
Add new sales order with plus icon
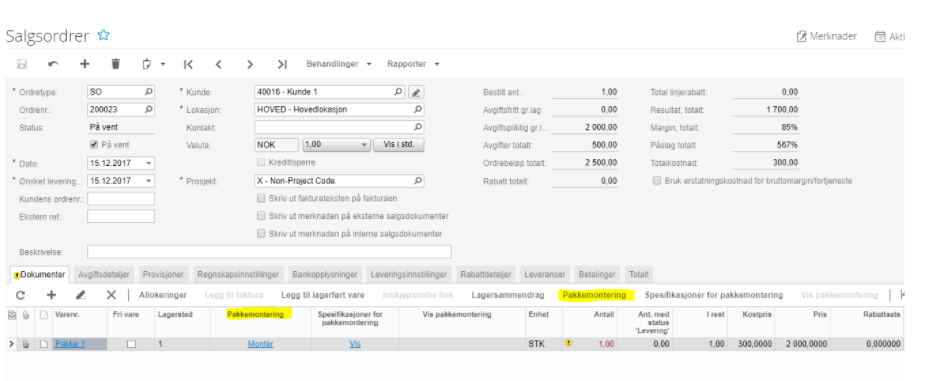[x=85, y=64]
